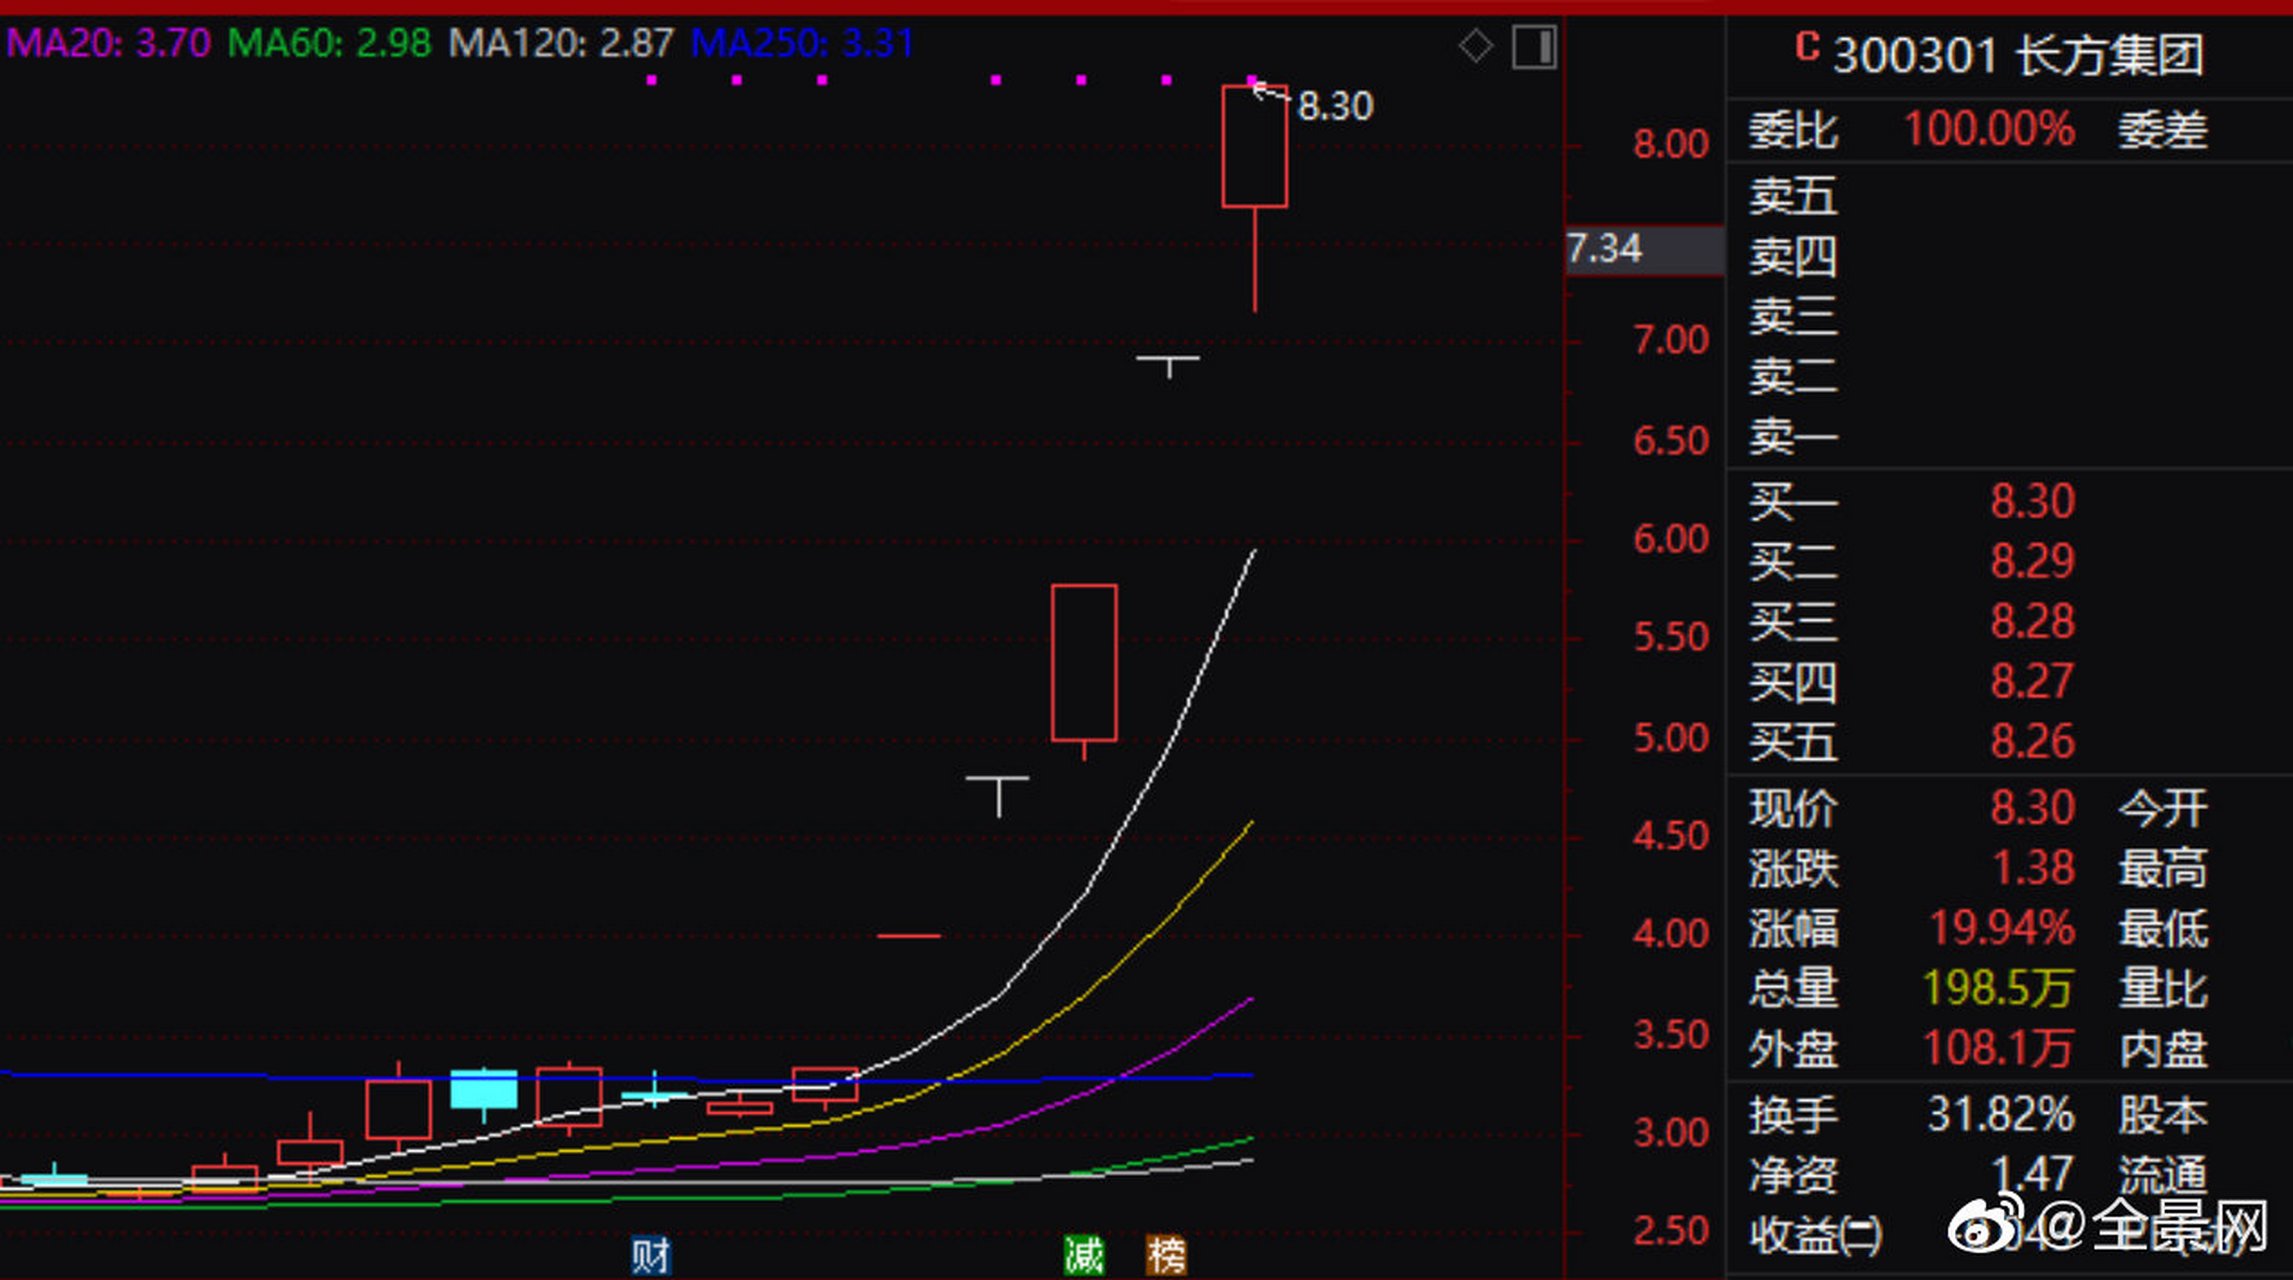Click the MA120 indicator label
2293x1280 pixels.
point(561,43)
